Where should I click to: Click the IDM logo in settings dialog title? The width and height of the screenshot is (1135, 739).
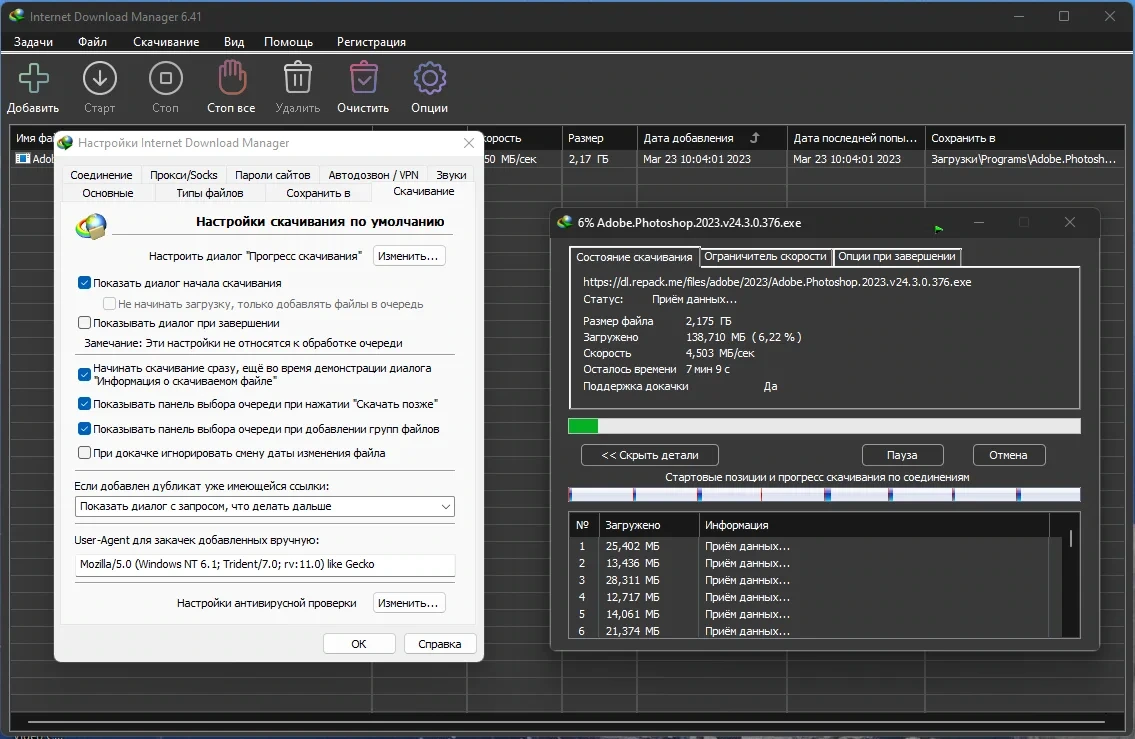[x=65, y=143]
